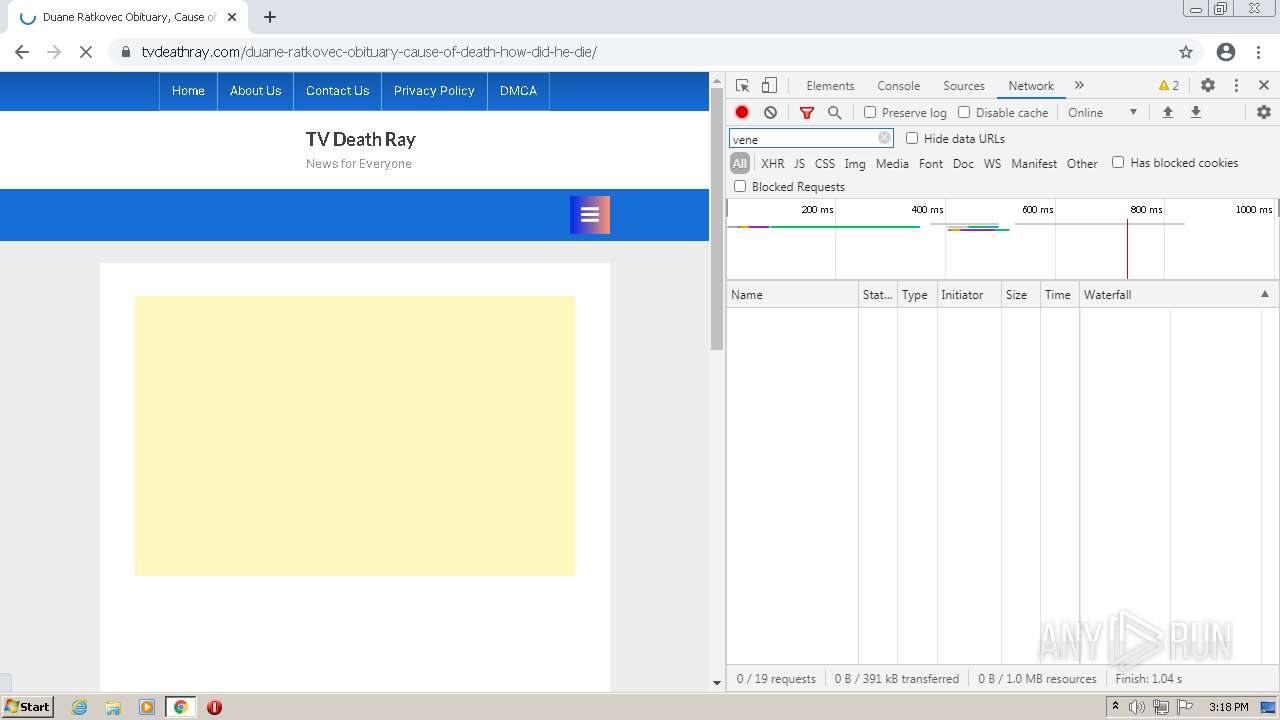Viewport: 1280px width, 720px height.
Task: Open the network search magnifier
Action: coord(834,113)
